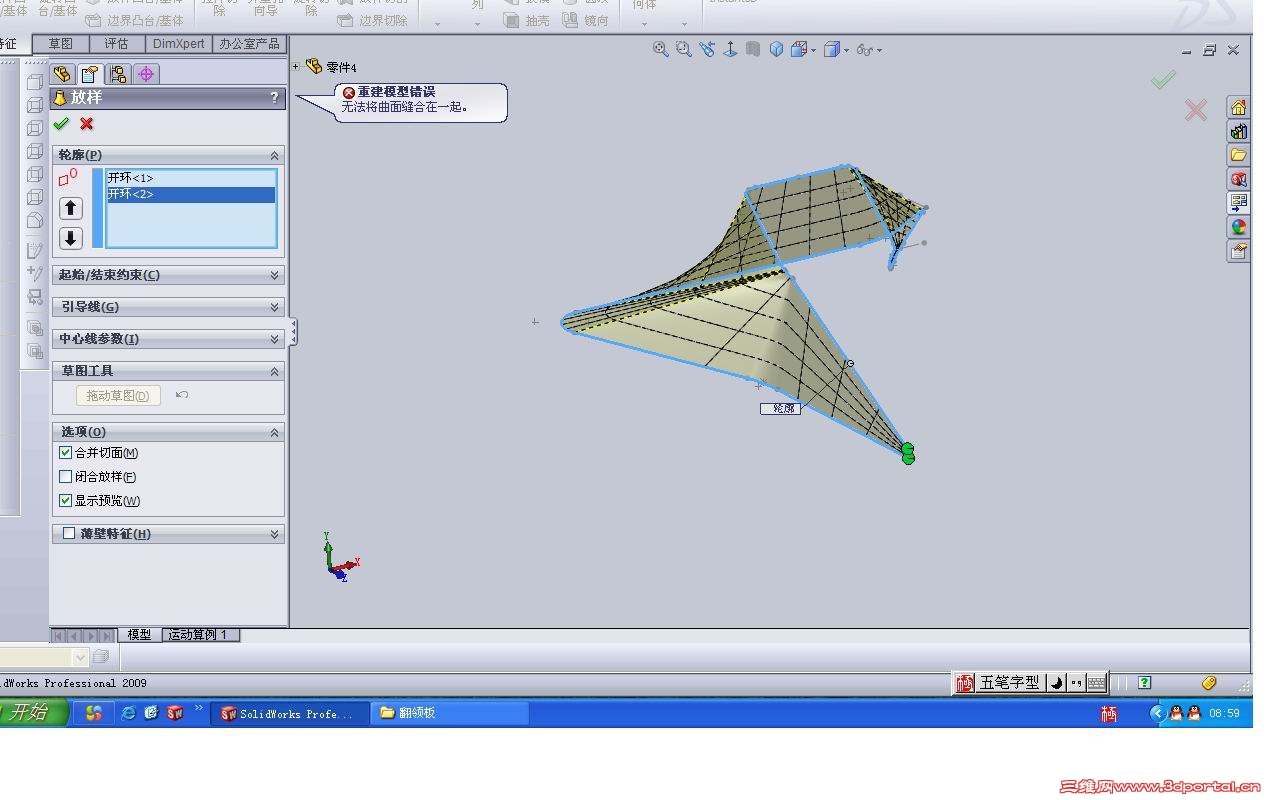
Task: Expand the 零件4 flyout tree node
Action: point(296,67)
